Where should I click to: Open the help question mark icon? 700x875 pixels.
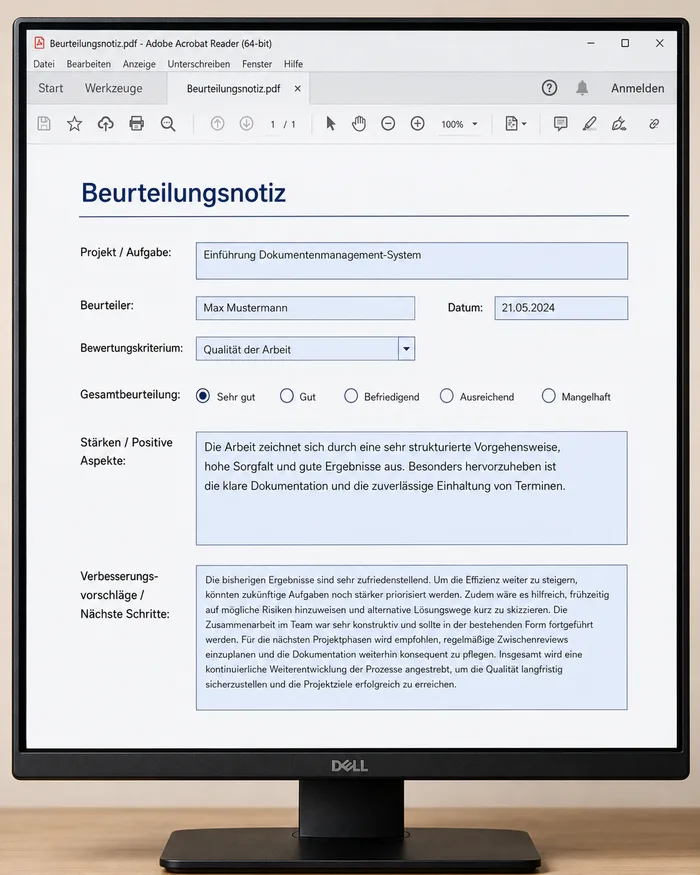tap(549, 88)
